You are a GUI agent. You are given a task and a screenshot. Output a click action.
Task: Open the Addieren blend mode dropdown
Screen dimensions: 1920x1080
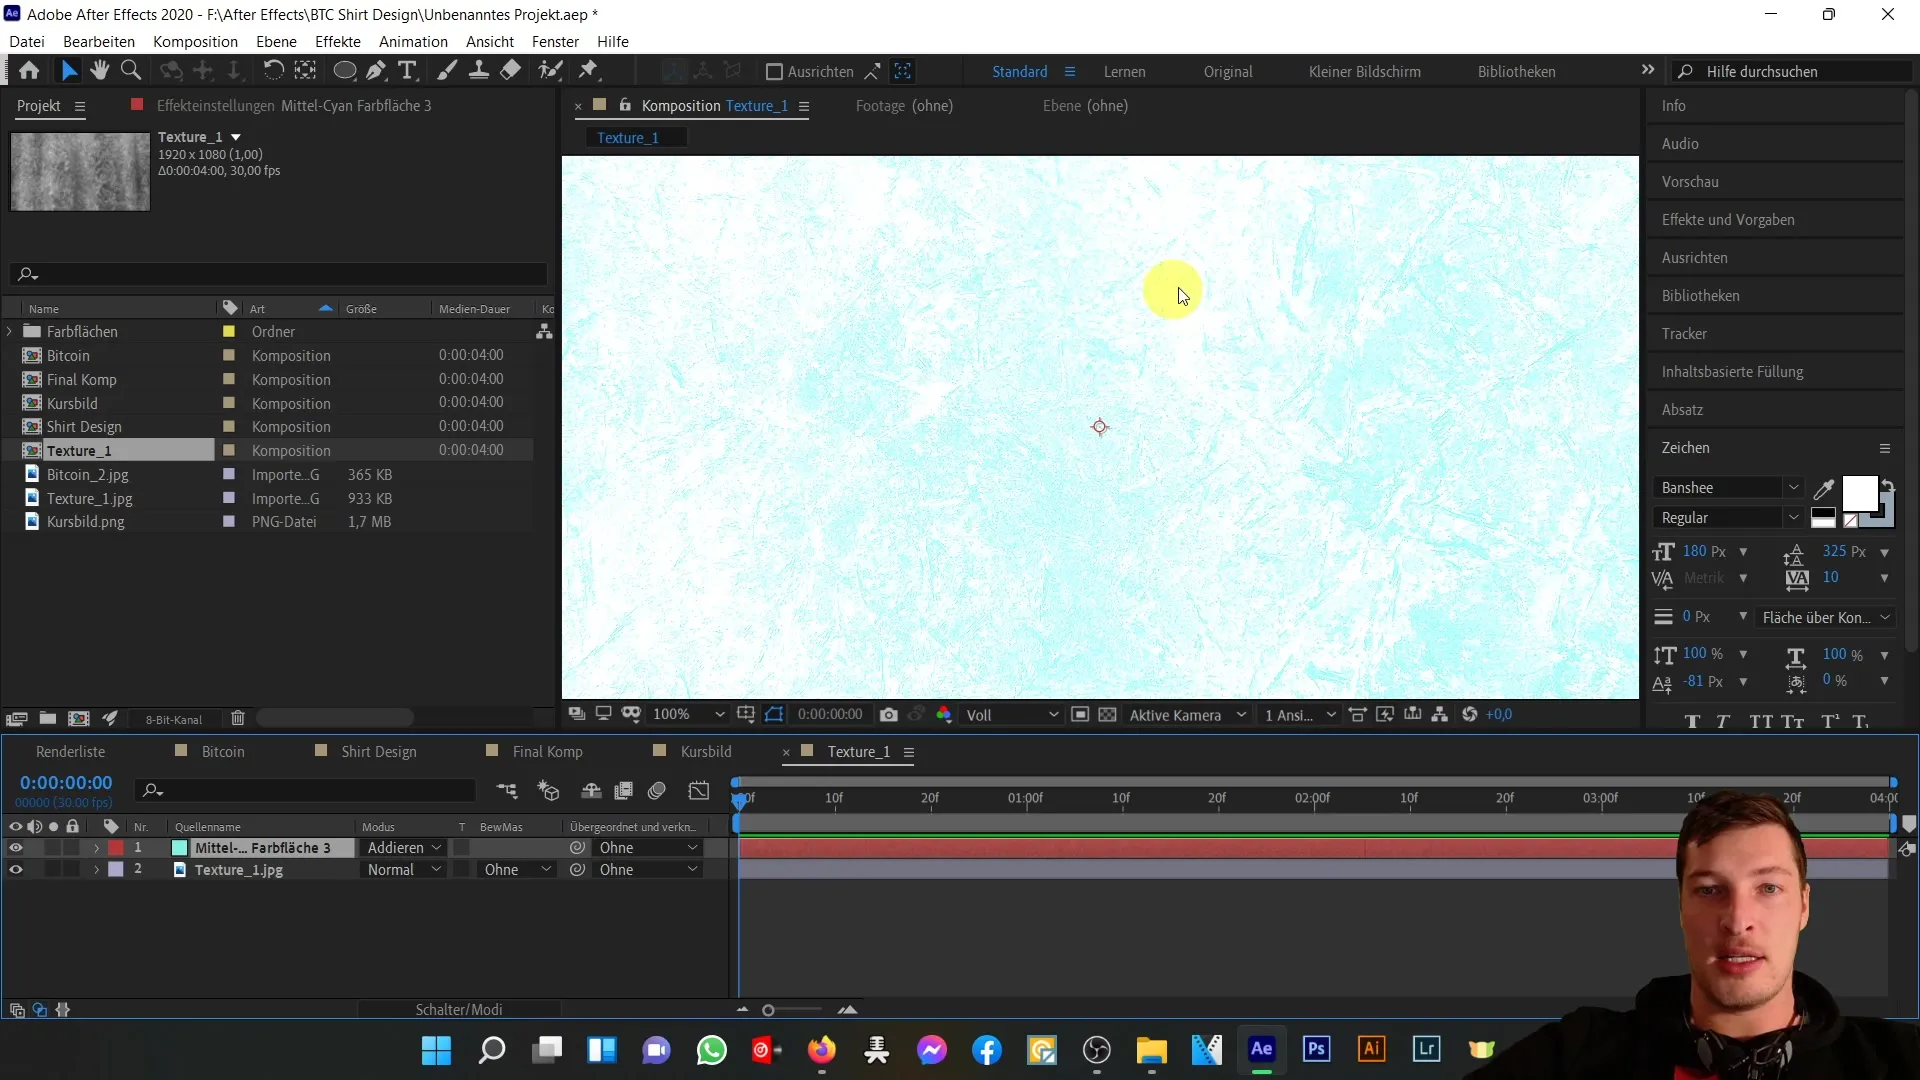tap(404, 848)
